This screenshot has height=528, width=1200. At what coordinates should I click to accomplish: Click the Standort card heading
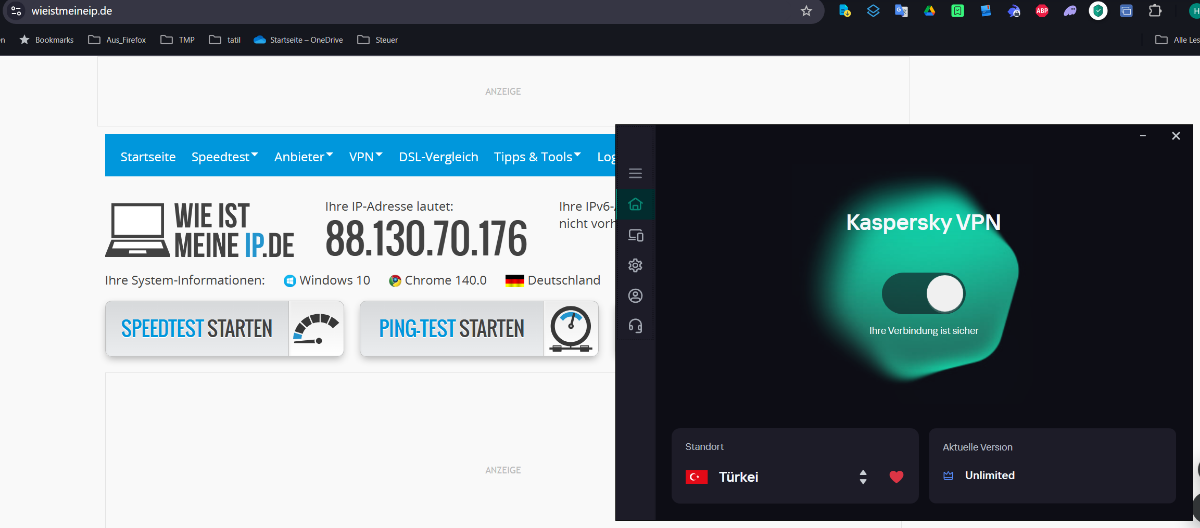(705, 447)
